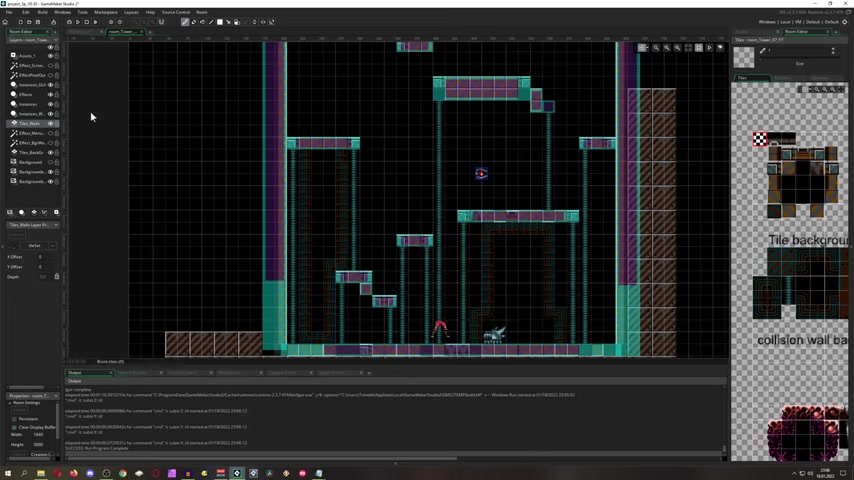The width and height of the screenshot is (854, 480).
Task: Open tileset picker ellipsis button
Action: click(52, 246)
